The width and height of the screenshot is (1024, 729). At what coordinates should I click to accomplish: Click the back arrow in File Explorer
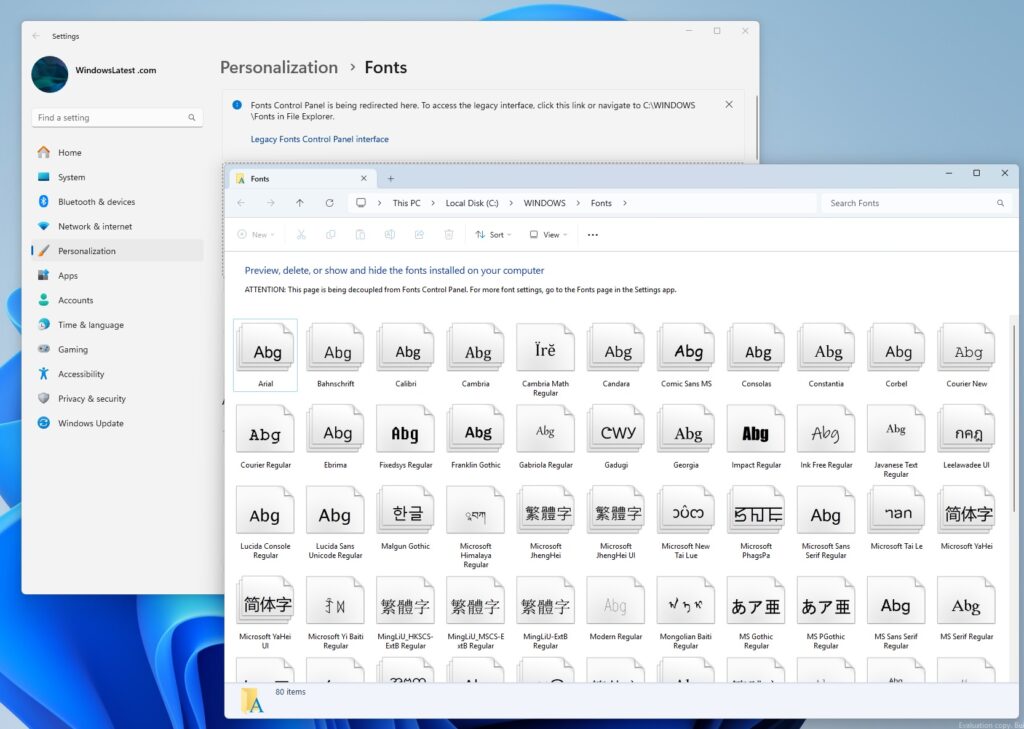[241, 203]
